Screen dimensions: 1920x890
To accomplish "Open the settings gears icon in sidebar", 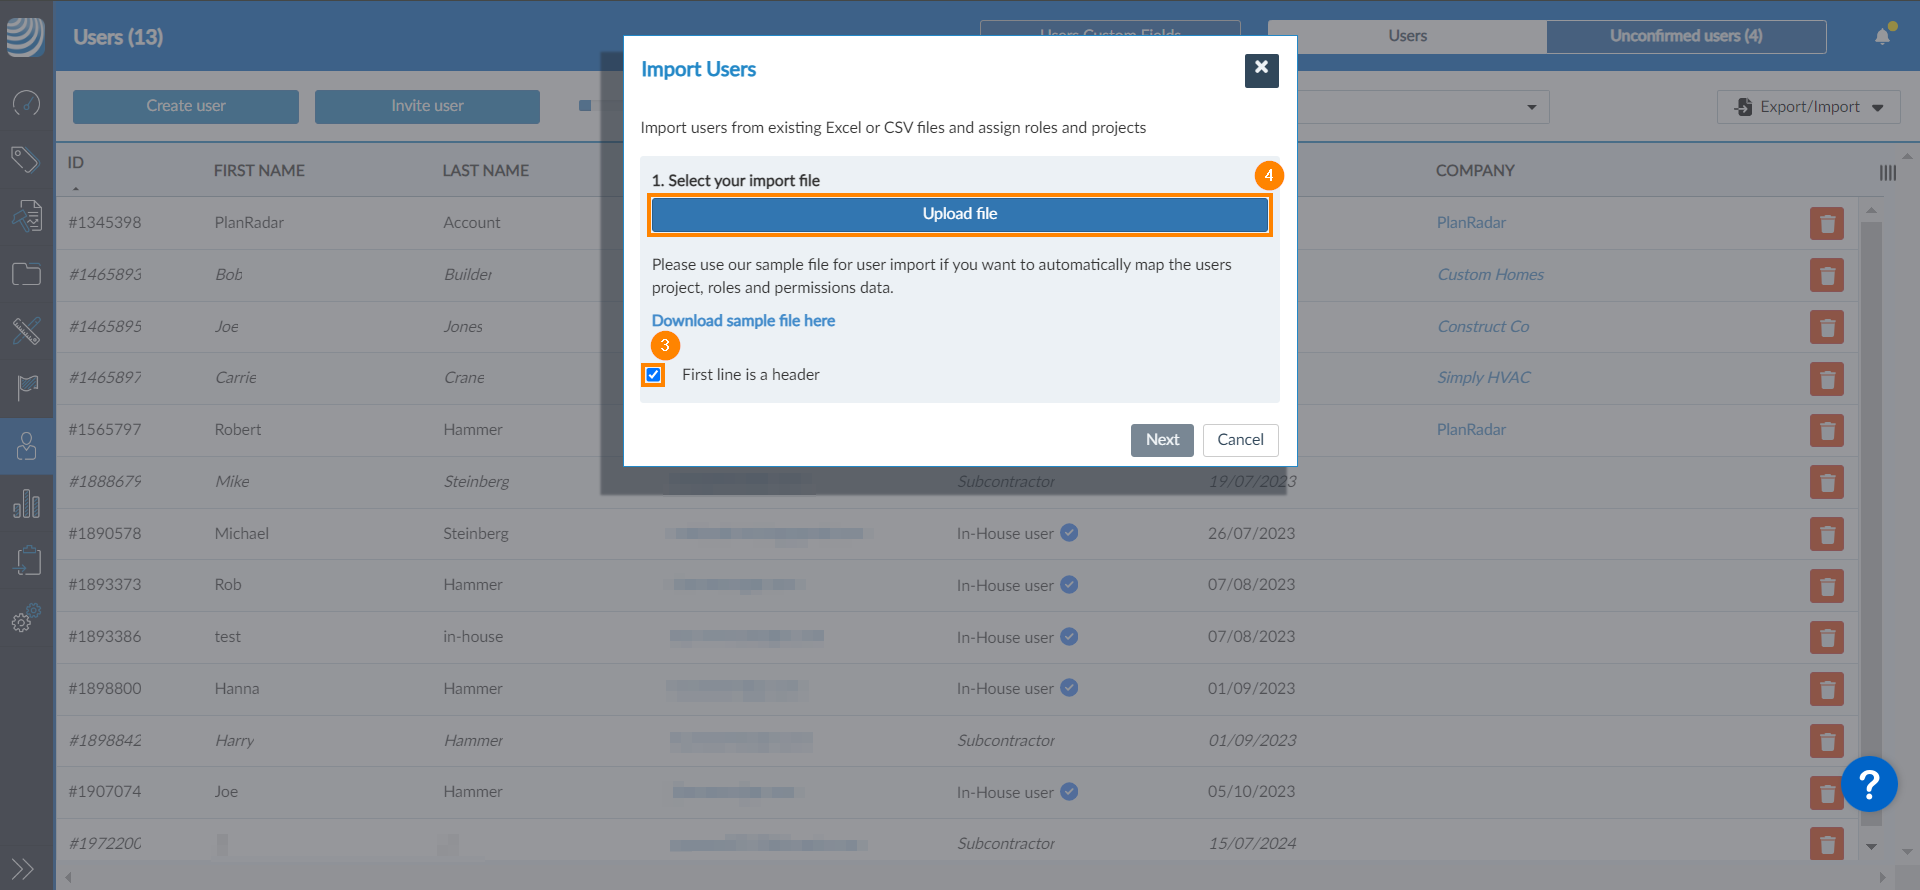I will (x=26, y=618).
